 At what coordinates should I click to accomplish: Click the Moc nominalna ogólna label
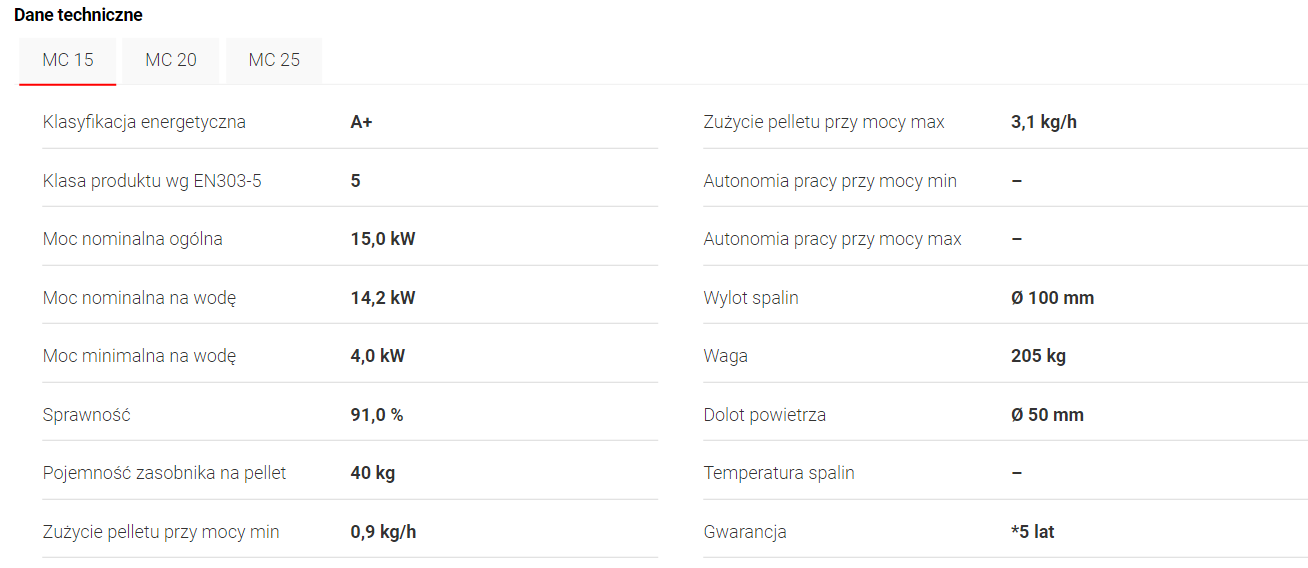point(133,239)
